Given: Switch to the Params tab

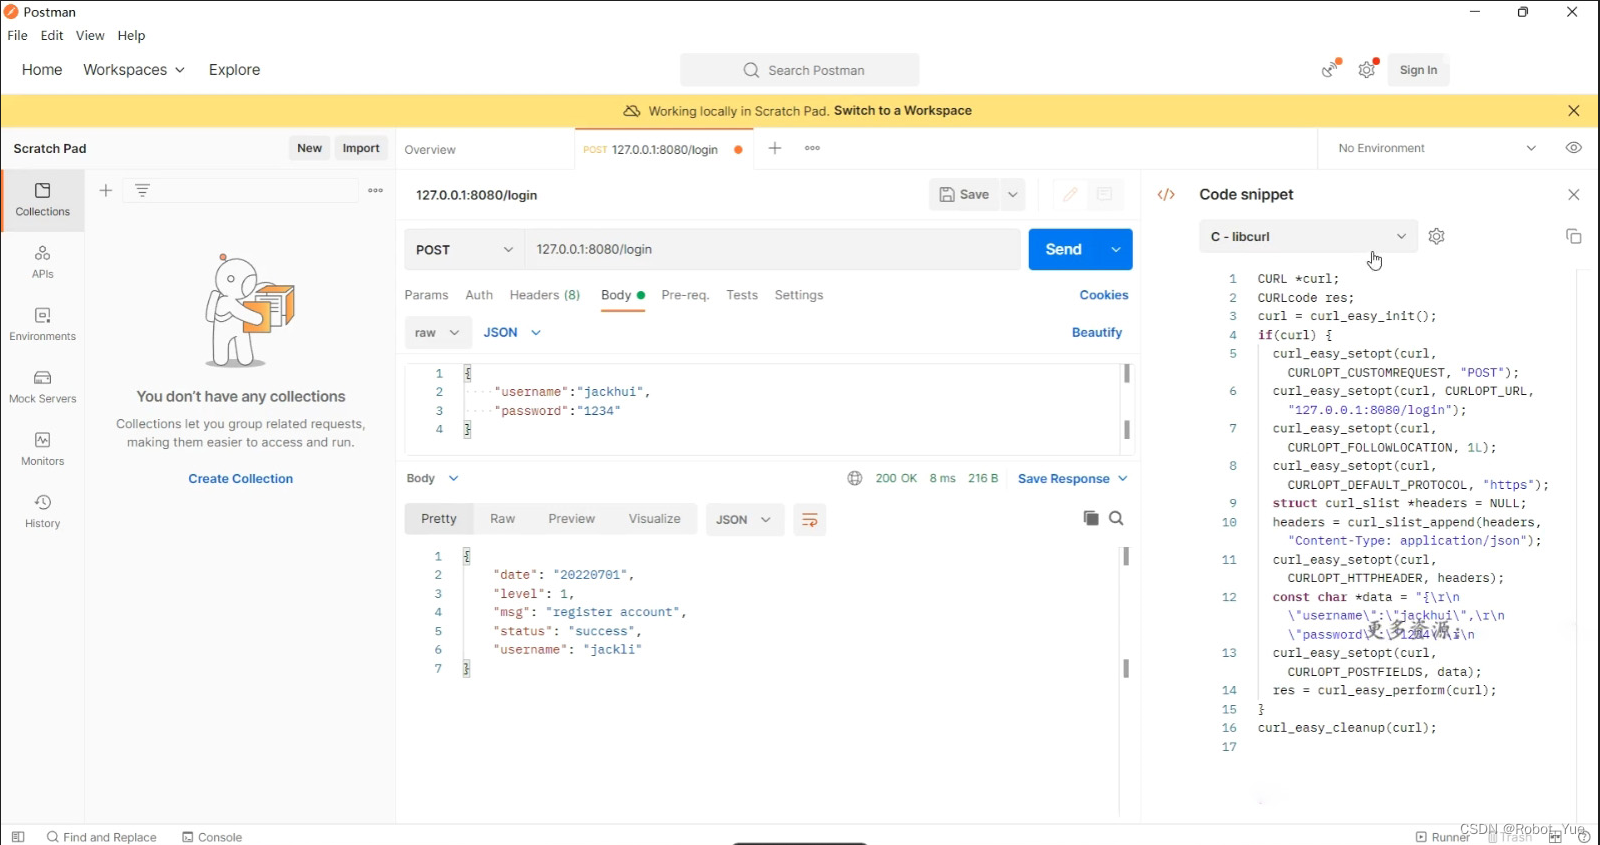Looking at the screenshot, I should [x=426, y=295].
